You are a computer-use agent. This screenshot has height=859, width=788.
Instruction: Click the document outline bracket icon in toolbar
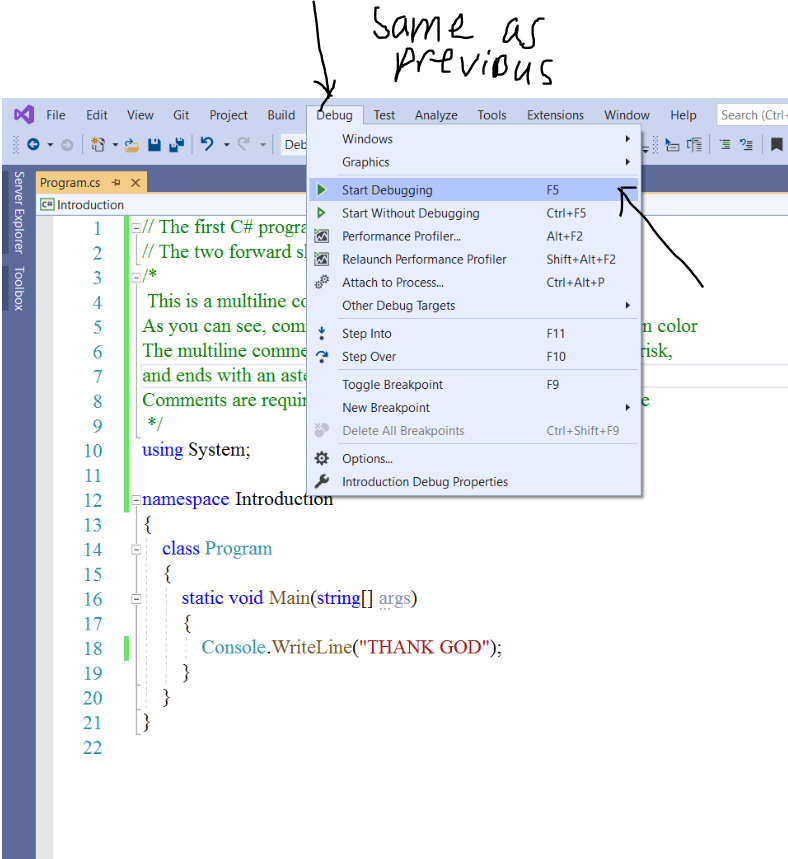tap(695, 145)
